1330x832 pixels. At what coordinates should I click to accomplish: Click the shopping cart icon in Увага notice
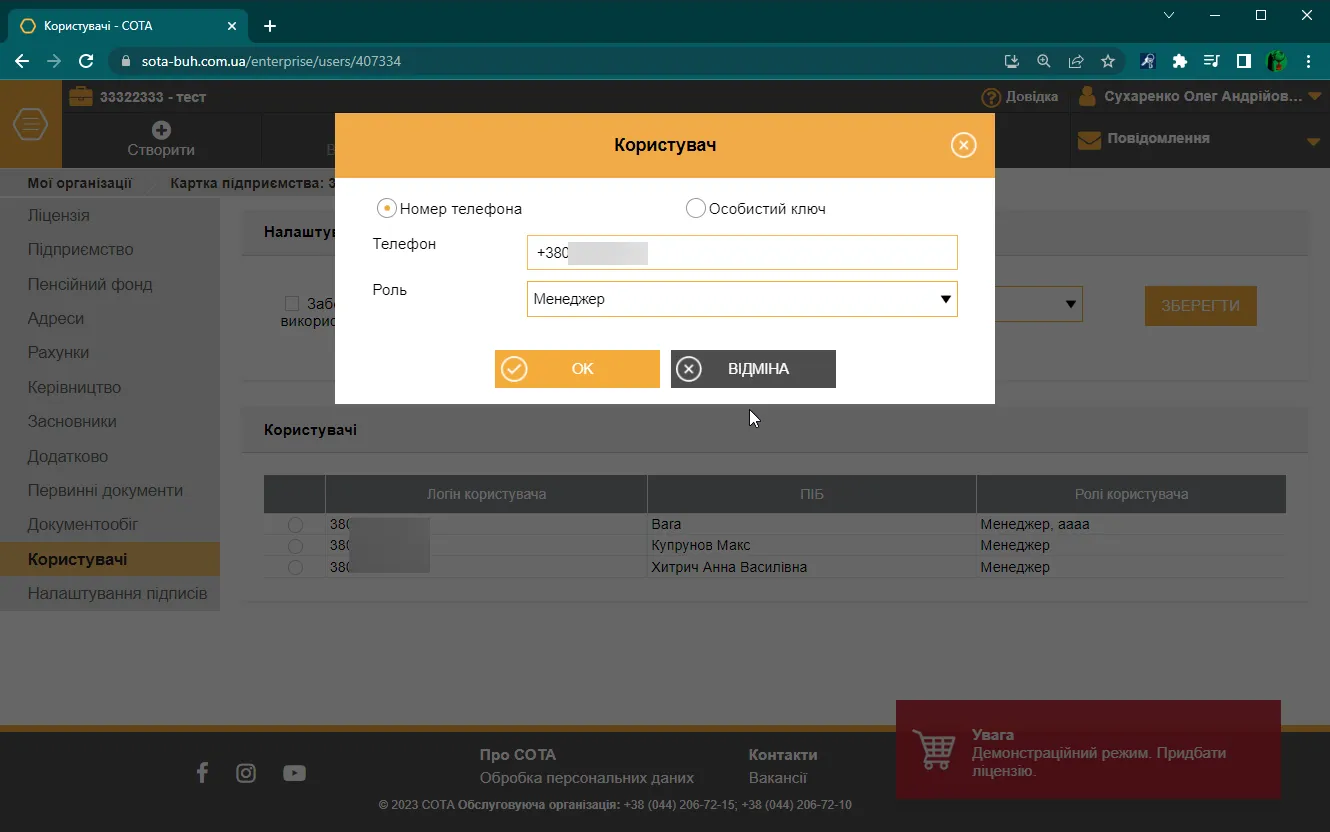coord(934,749)
